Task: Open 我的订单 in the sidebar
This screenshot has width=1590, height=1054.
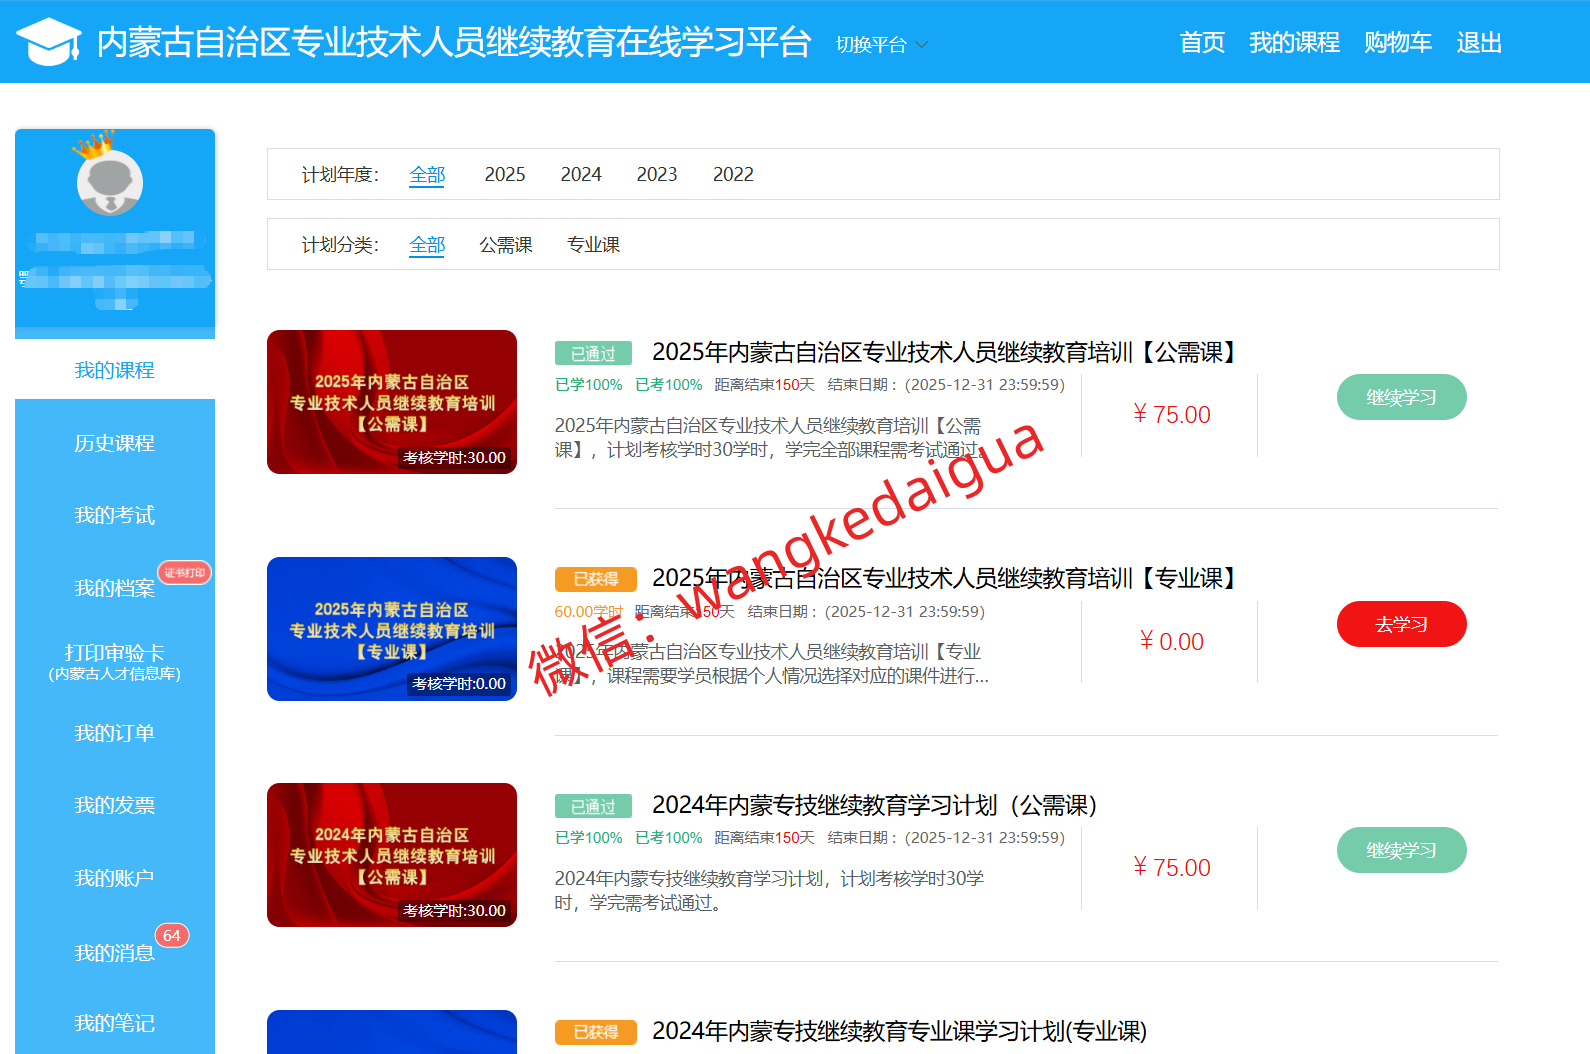Action: [115, 733]
